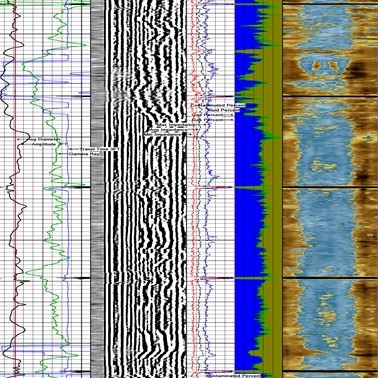
Task: Click the Travel Time annotation label
Action: coord(93,149)
